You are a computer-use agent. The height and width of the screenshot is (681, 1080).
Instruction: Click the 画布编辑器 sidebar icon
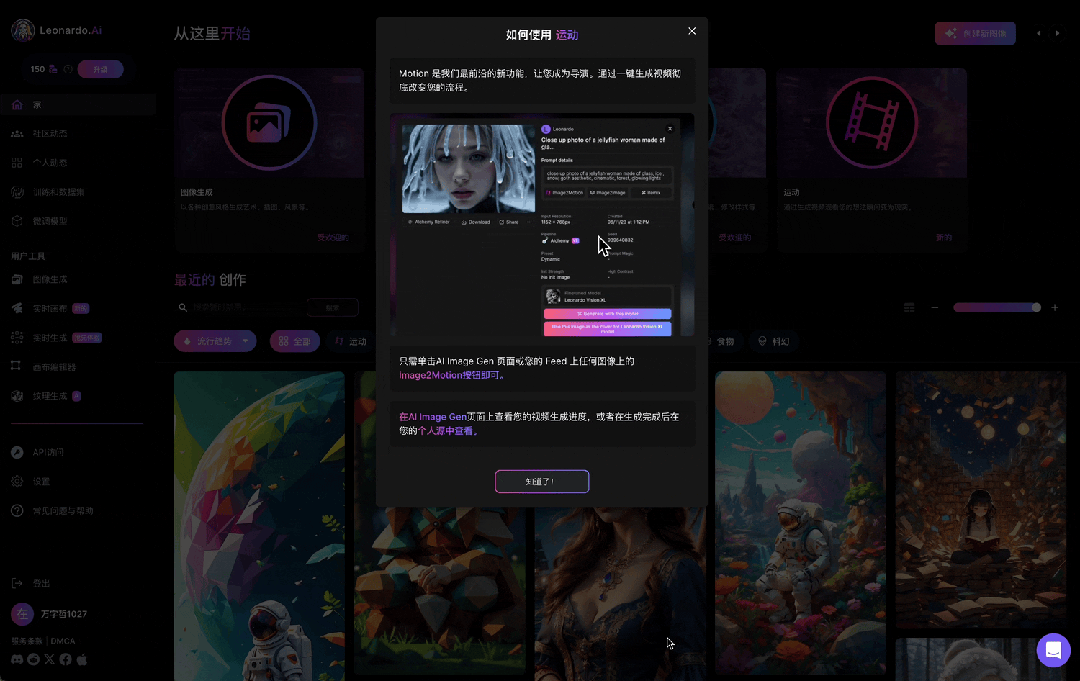(x=16, y=366)
